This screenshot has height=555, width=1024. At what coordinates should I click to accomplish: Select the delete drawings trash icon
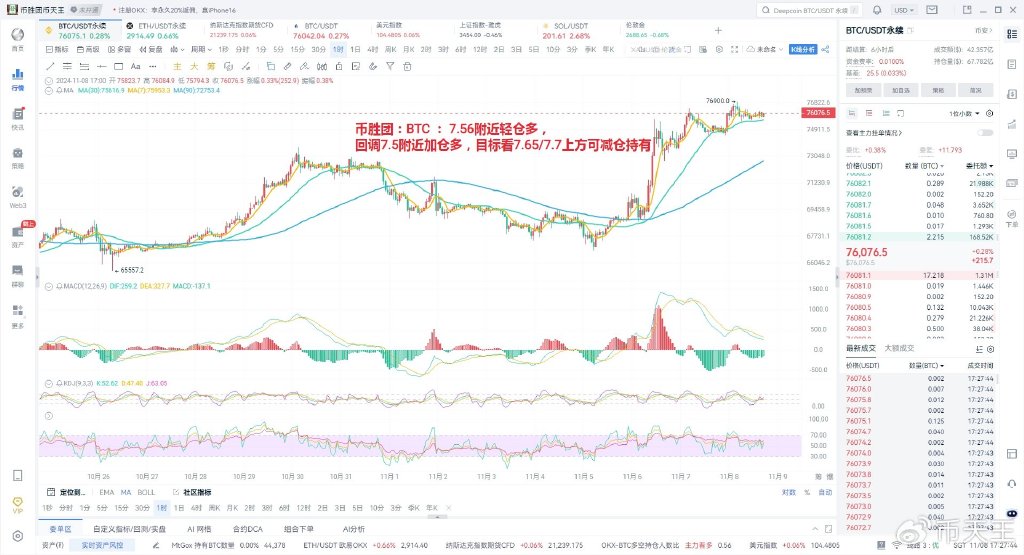[407, 66]
